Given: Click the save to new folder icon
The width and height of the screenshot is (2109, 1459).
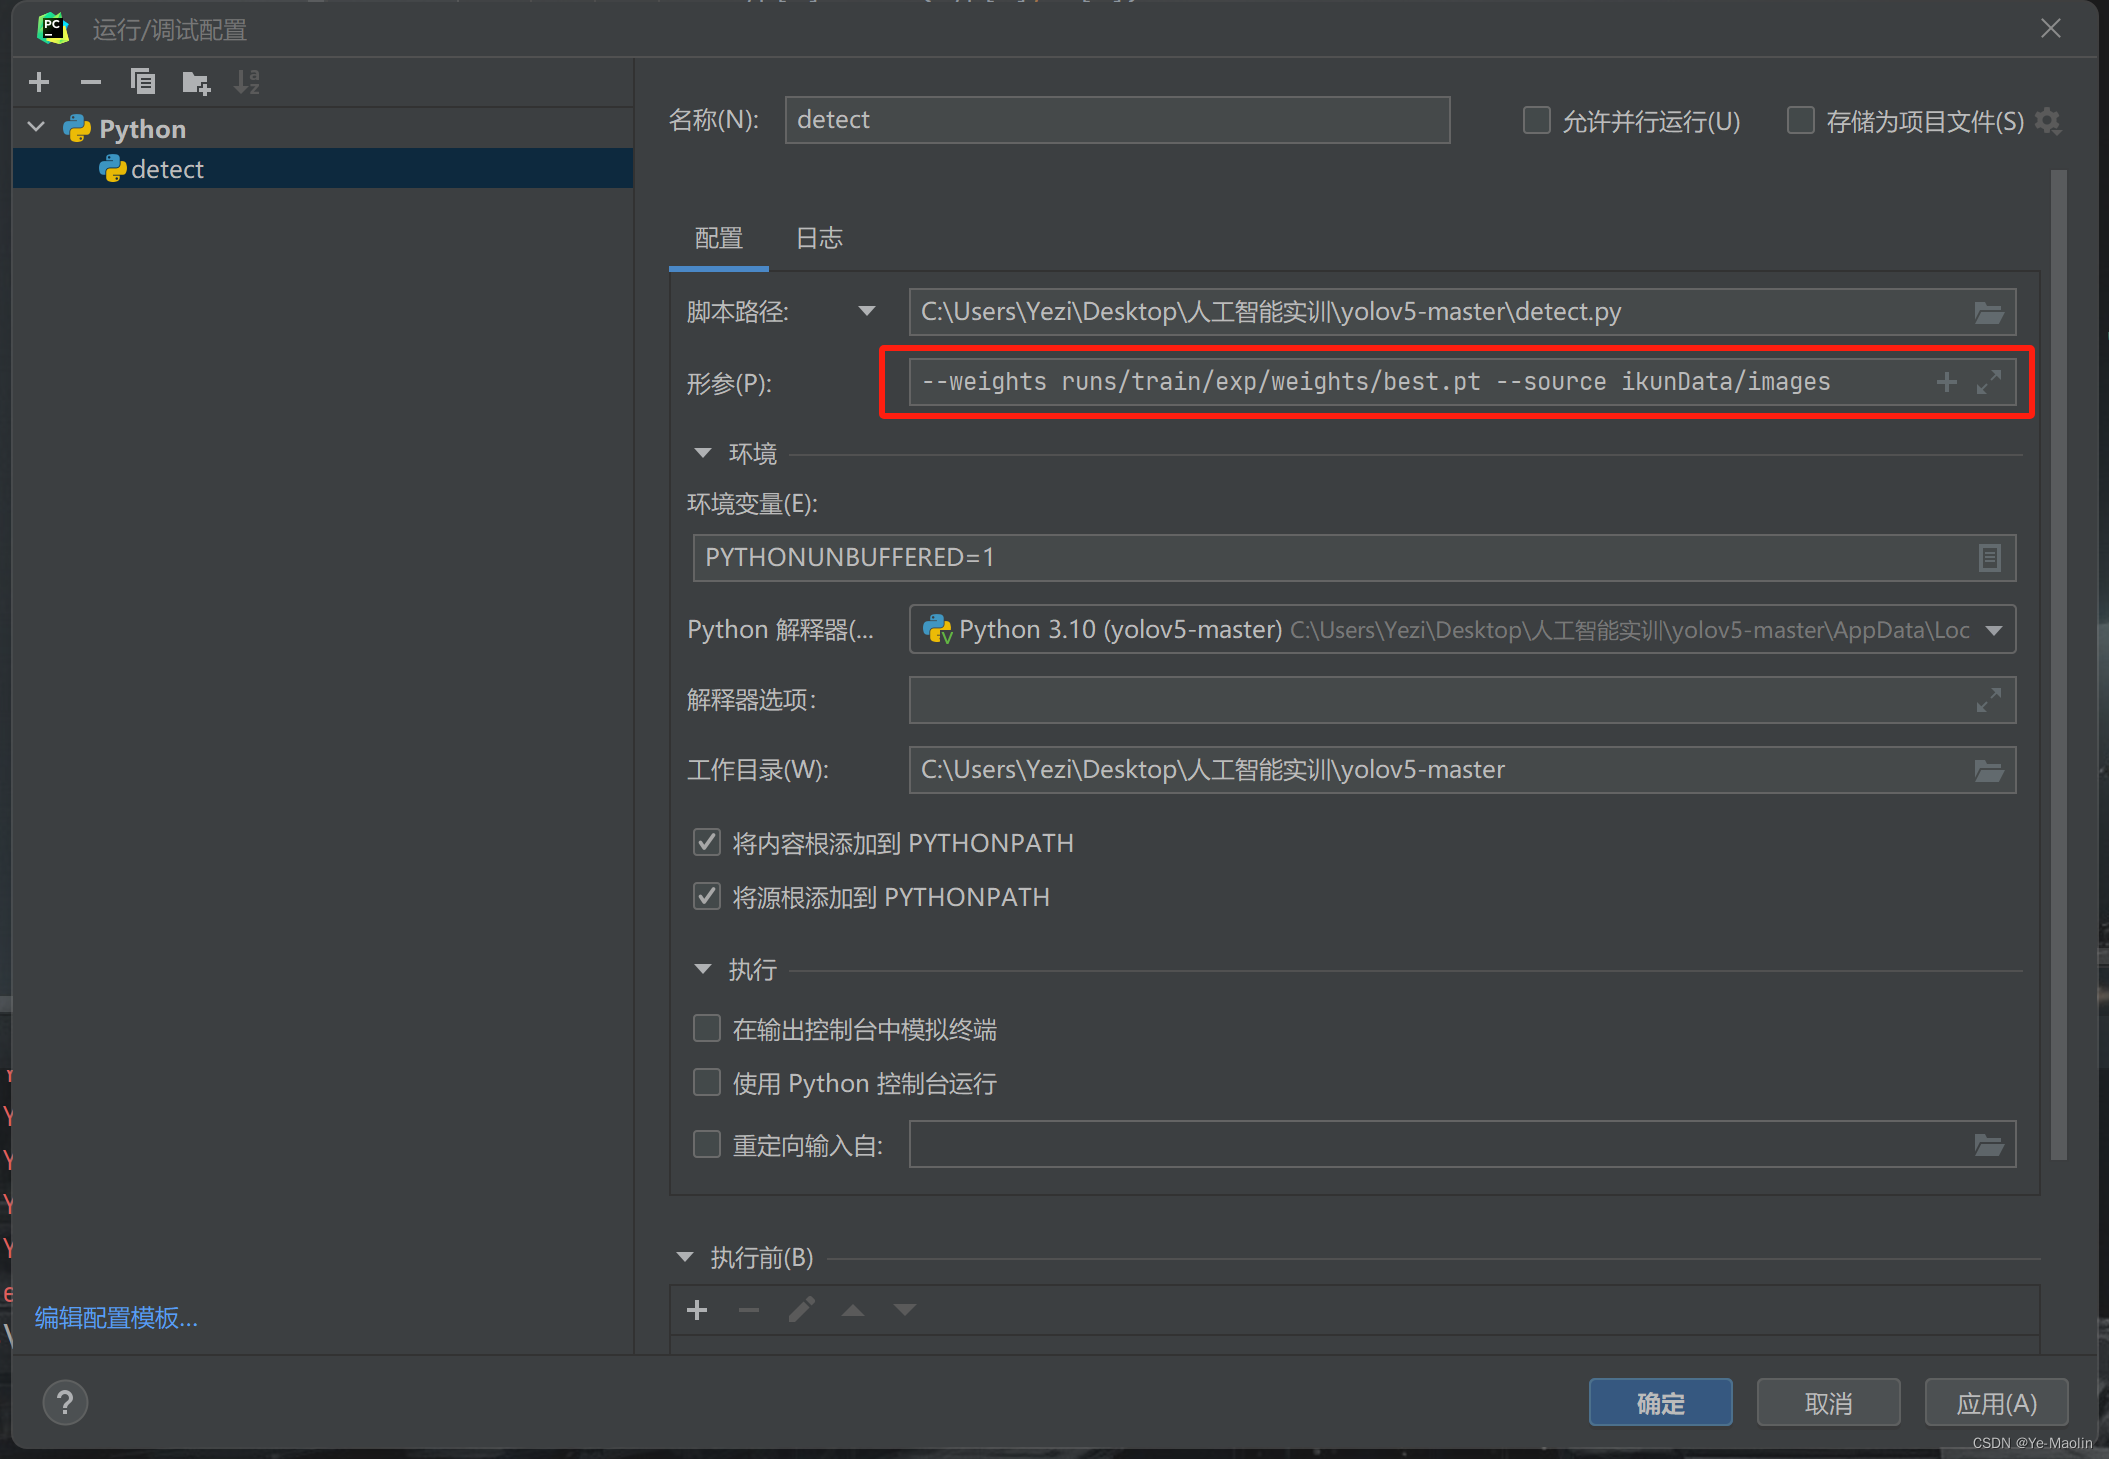Looking at the screenshot, I should (196, 82).
